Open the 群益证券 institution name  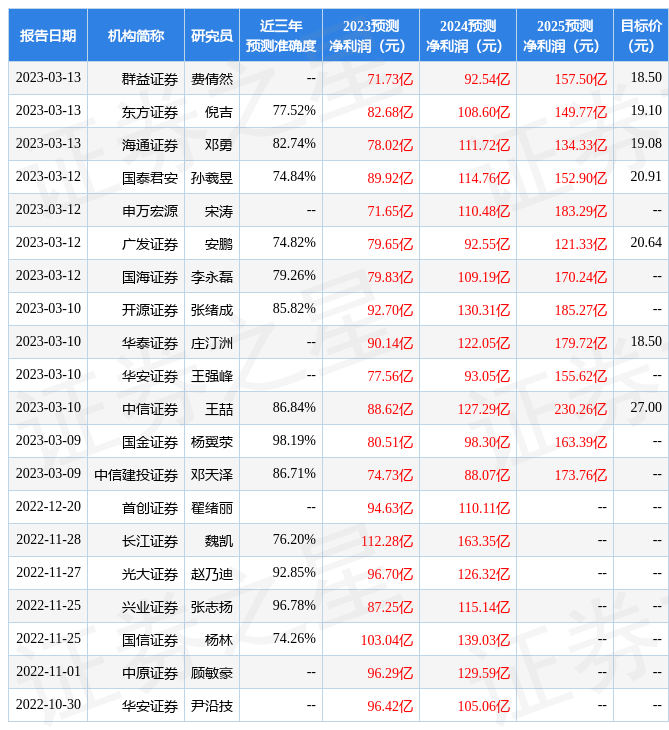150,78
